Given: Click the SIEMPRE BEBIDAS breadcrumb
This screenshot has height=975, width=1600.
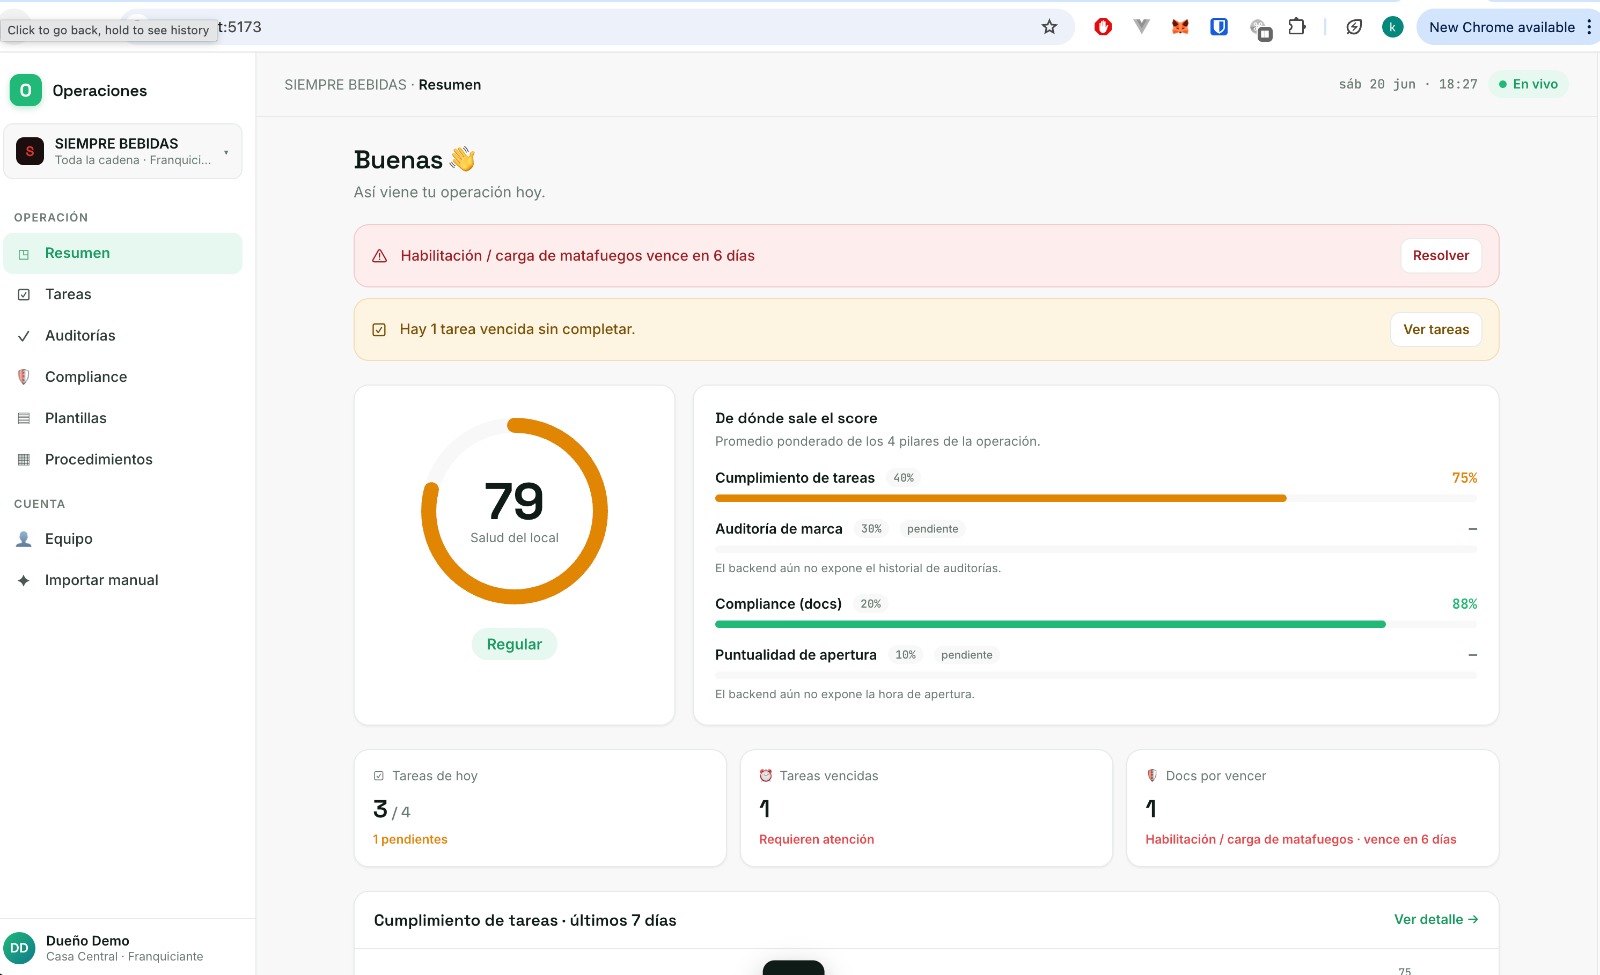Looking at the screenshot, I should pyautogui.click(x=345, y=85).
